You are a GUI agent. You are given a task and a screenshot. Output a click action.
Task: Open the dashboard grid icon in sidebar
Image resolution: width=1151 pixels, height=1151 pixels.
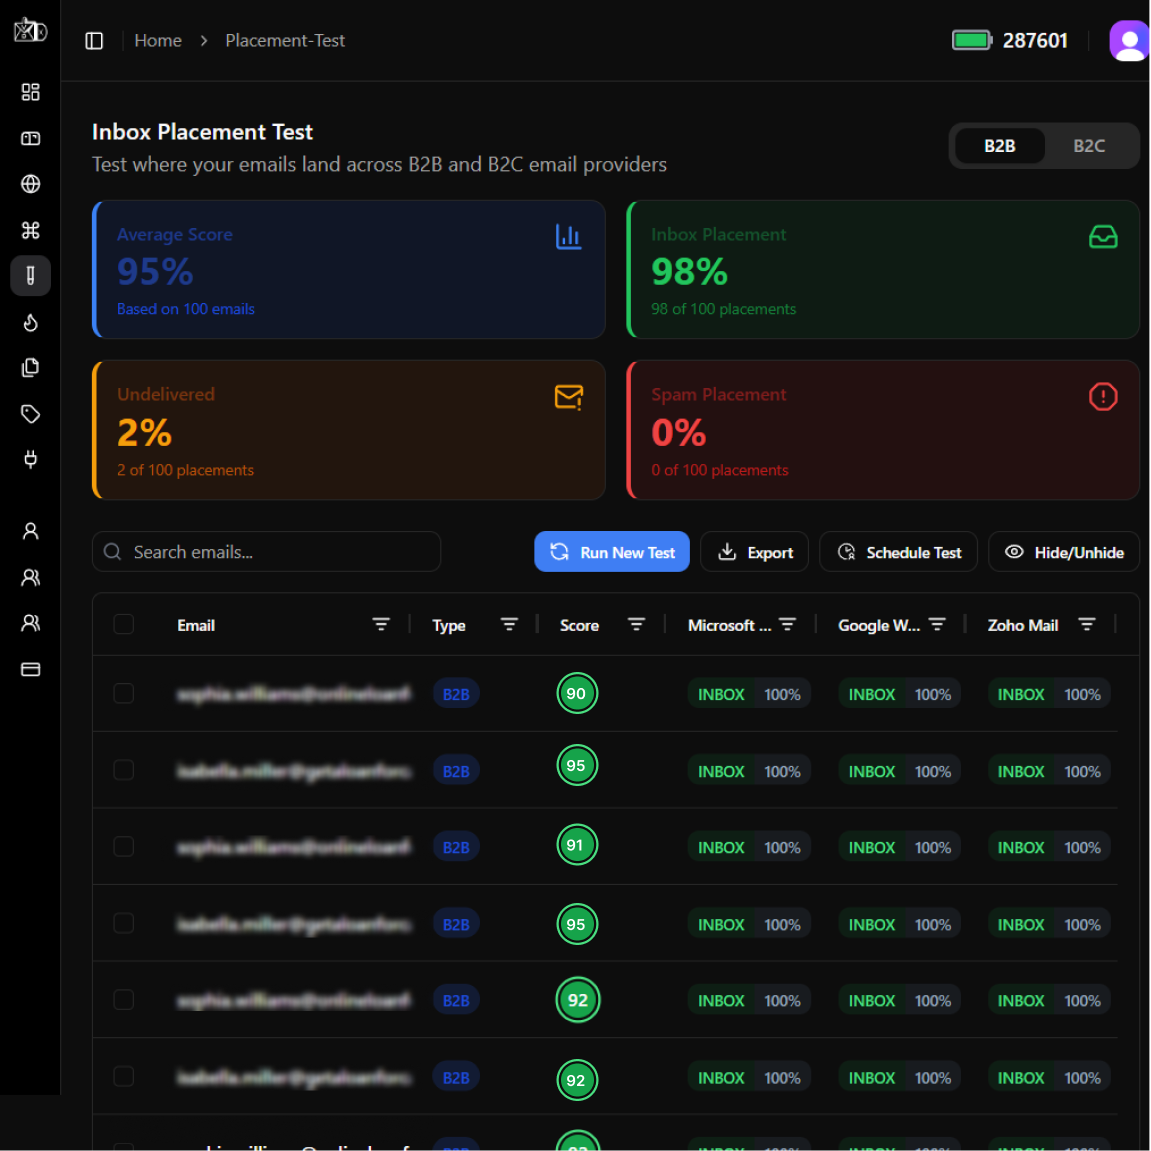30,92
